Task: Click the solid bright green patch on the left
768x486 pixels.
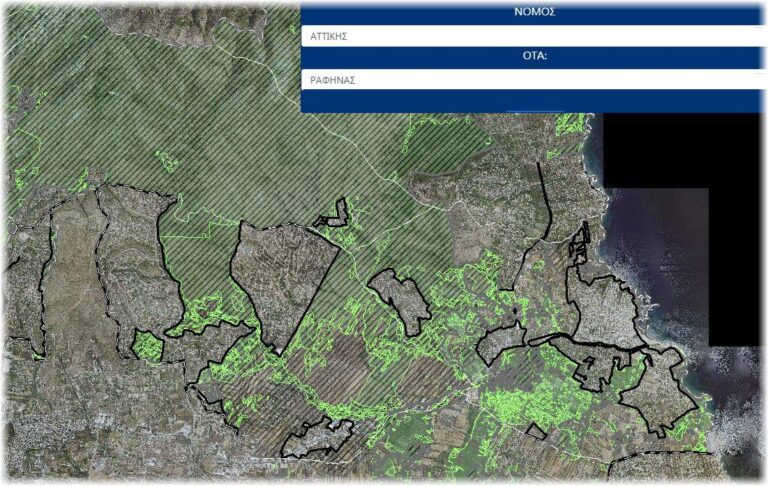Action: pos(148,347)
